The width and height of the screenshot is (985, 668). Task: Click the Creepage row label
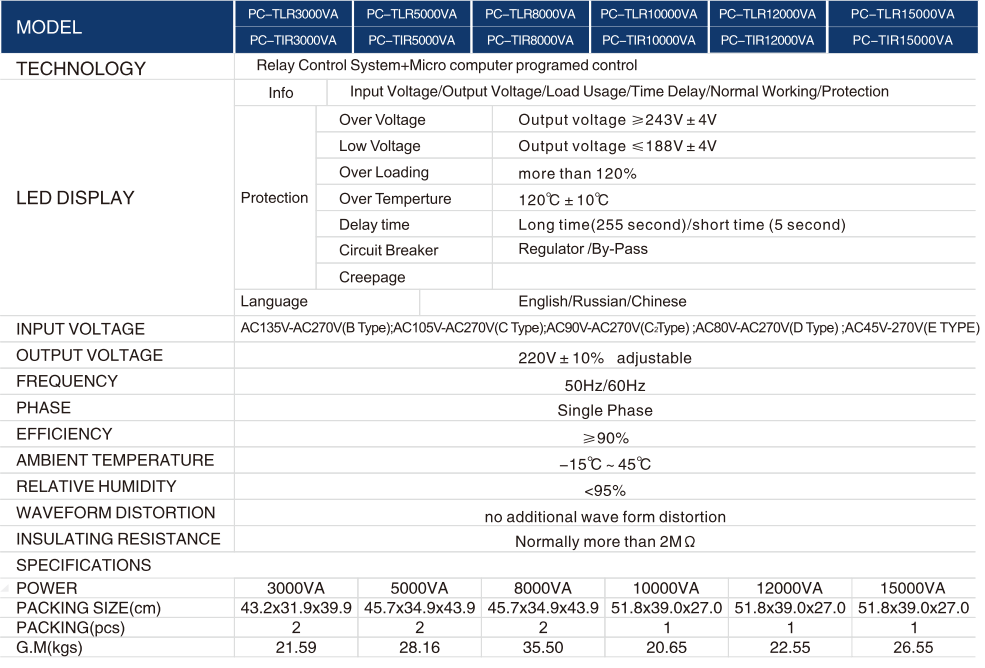click(372, 278)
